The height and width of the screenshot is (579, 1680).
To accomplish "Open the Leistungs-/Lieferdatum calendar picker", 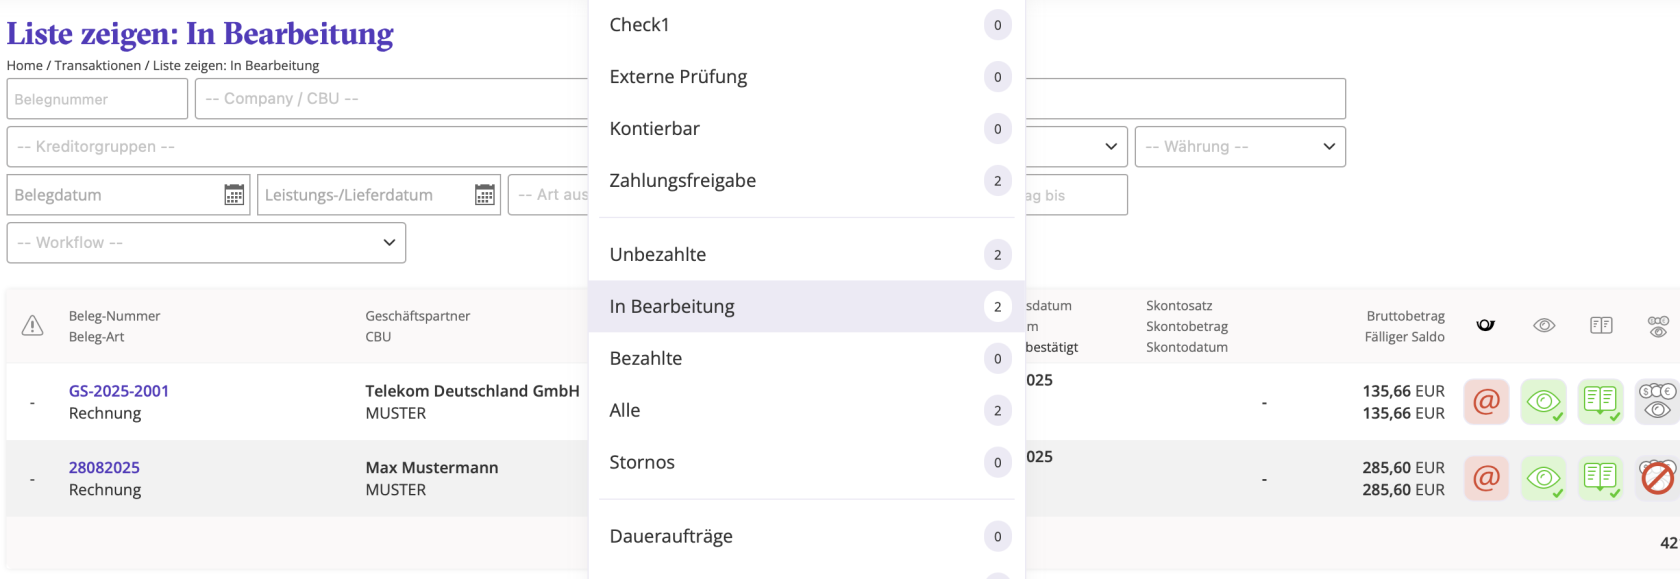I will click(x=485, y=195).
